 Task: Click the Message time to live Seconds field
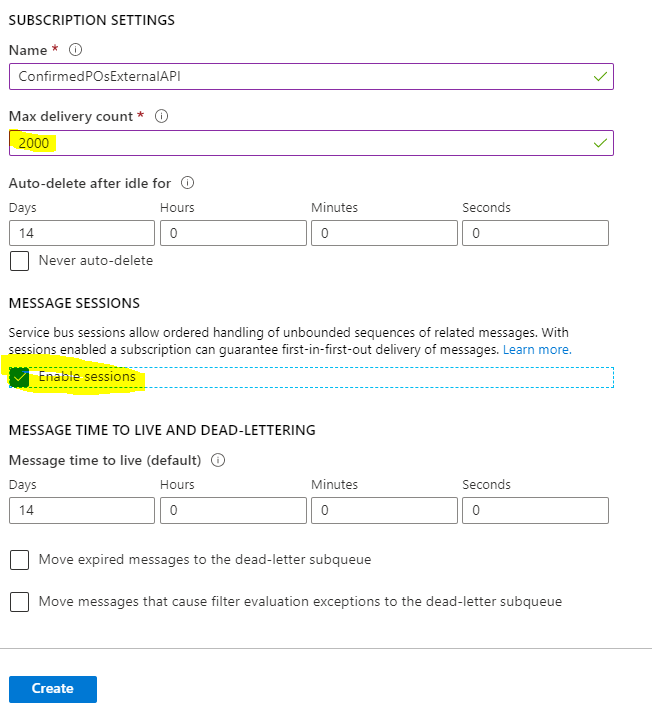pyautogui.click(x=535, y=510)
